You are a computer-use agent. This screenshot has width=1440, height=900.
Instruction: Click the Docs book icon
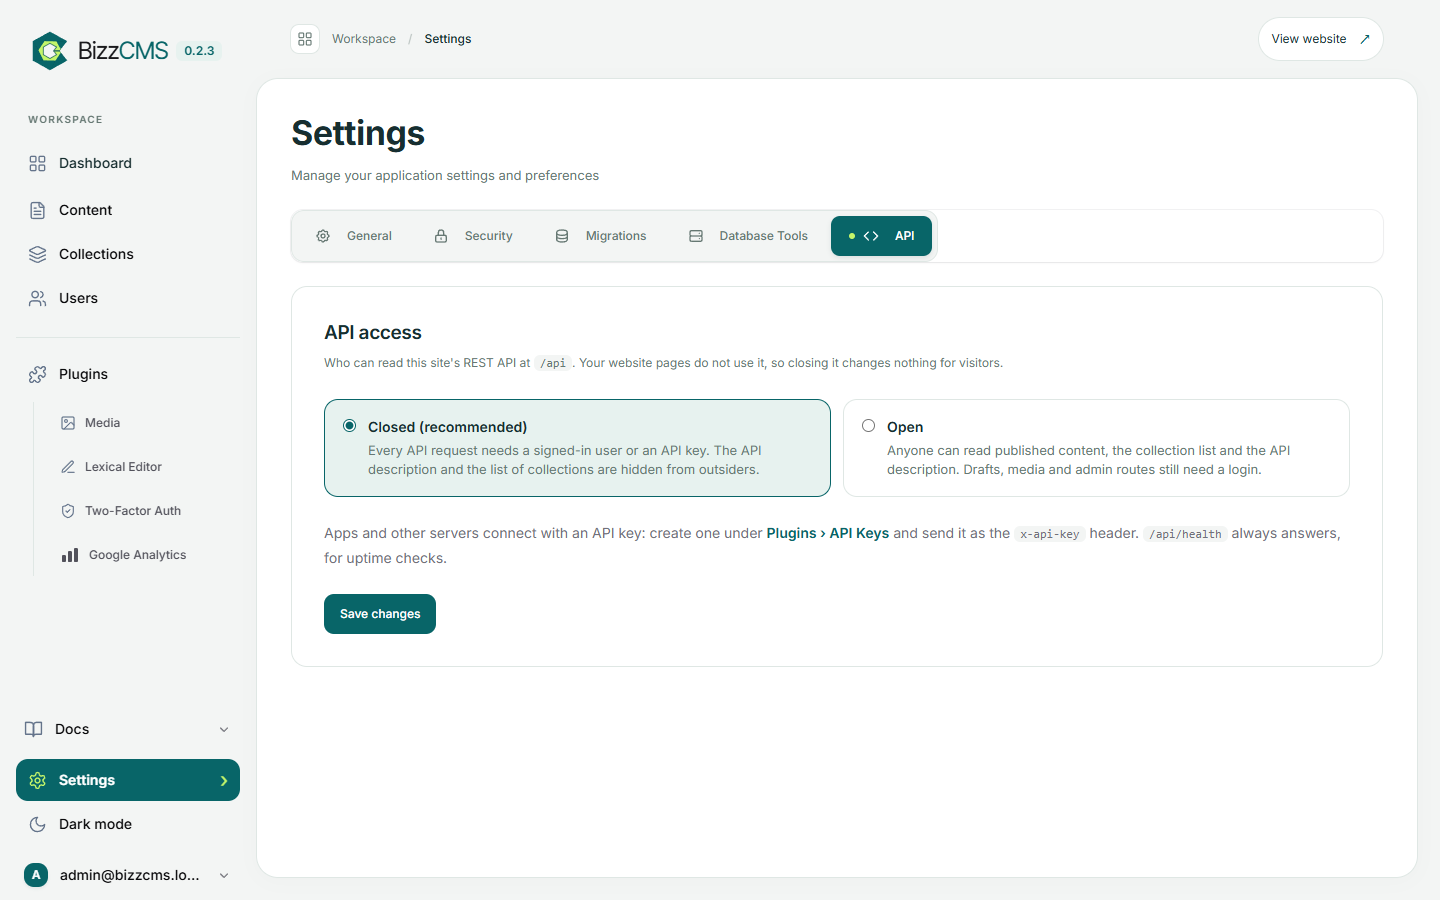(34, 729)
